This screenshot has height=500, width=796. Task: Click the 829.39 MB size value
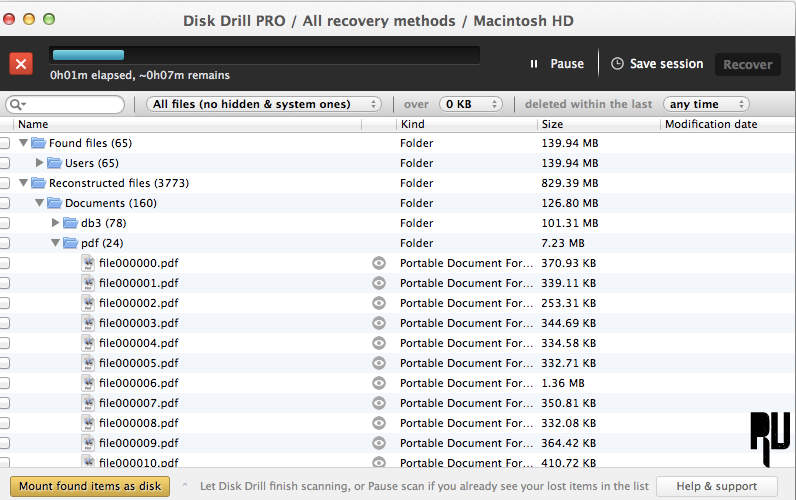point(570,183)
